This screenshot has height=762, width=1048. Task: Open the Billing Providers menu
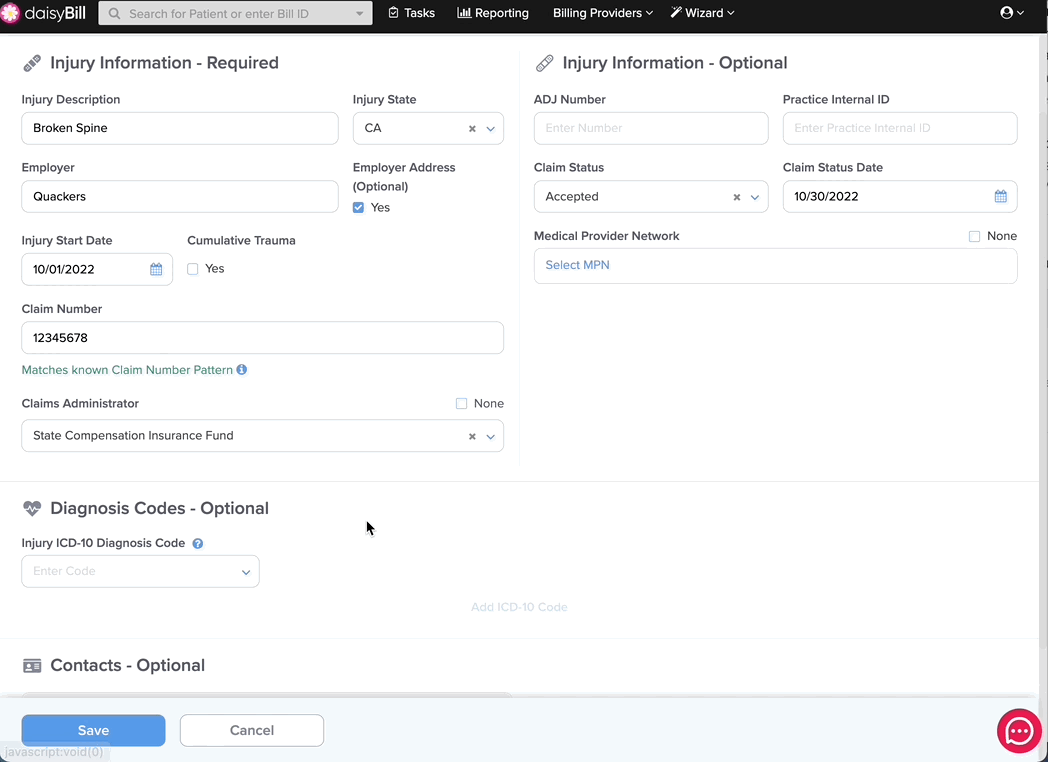(x=603, y=13)
